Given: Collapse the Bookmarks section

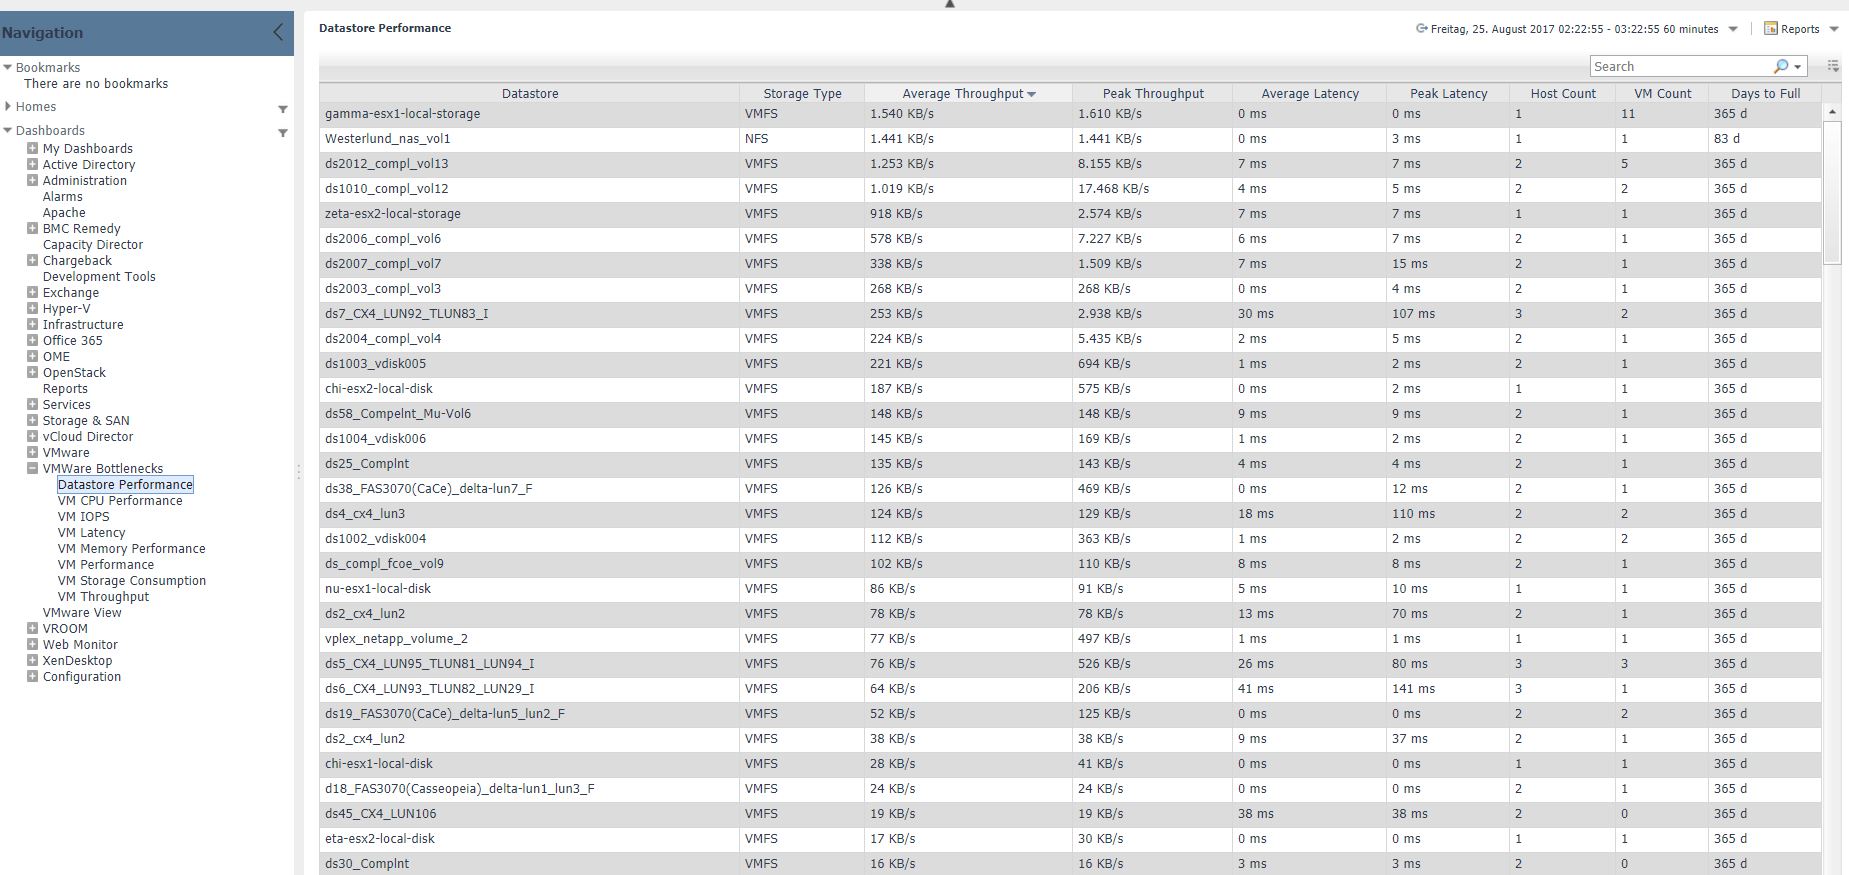Looking at the screenshot, I should click(x=8, y=67).
